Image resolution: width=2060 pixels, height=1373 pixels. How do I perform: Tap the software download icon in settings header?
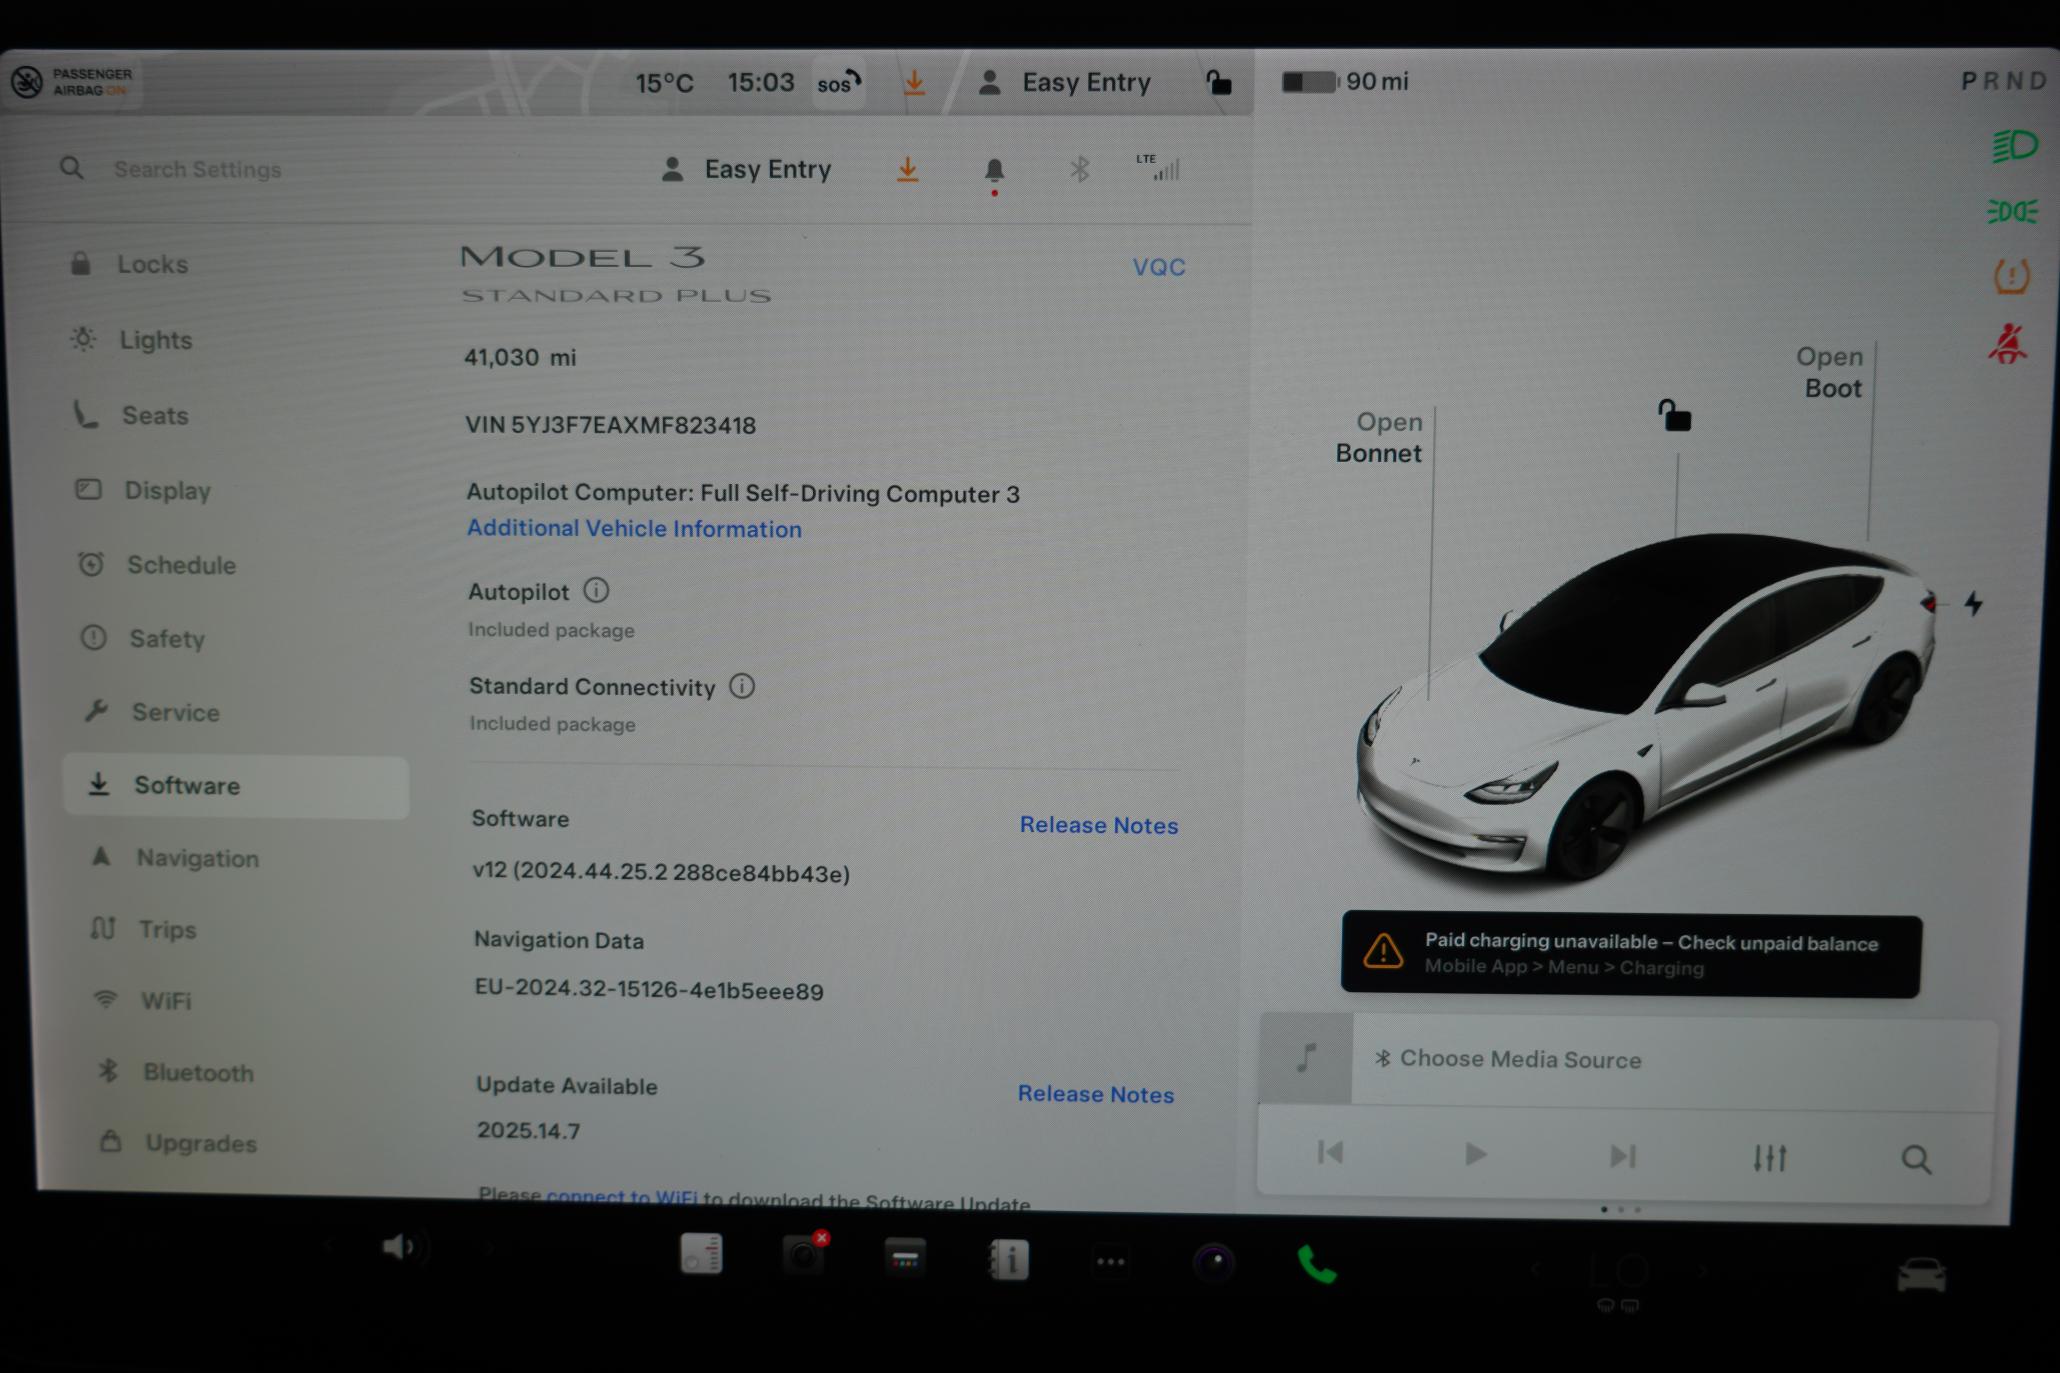907,169
